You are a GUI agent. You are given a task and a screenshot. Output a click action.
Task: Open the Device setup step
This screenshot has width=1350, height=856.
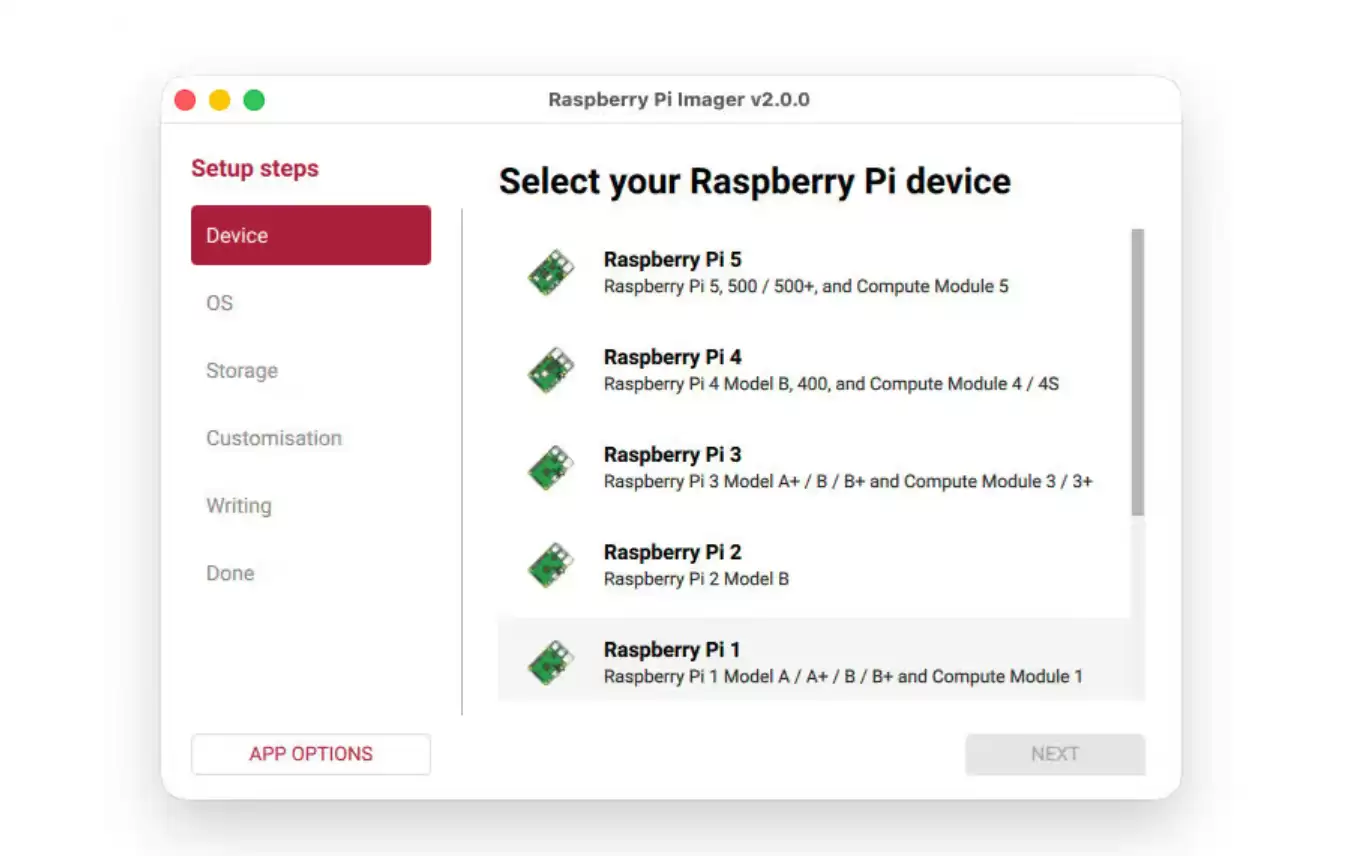(x=310, y=235)
